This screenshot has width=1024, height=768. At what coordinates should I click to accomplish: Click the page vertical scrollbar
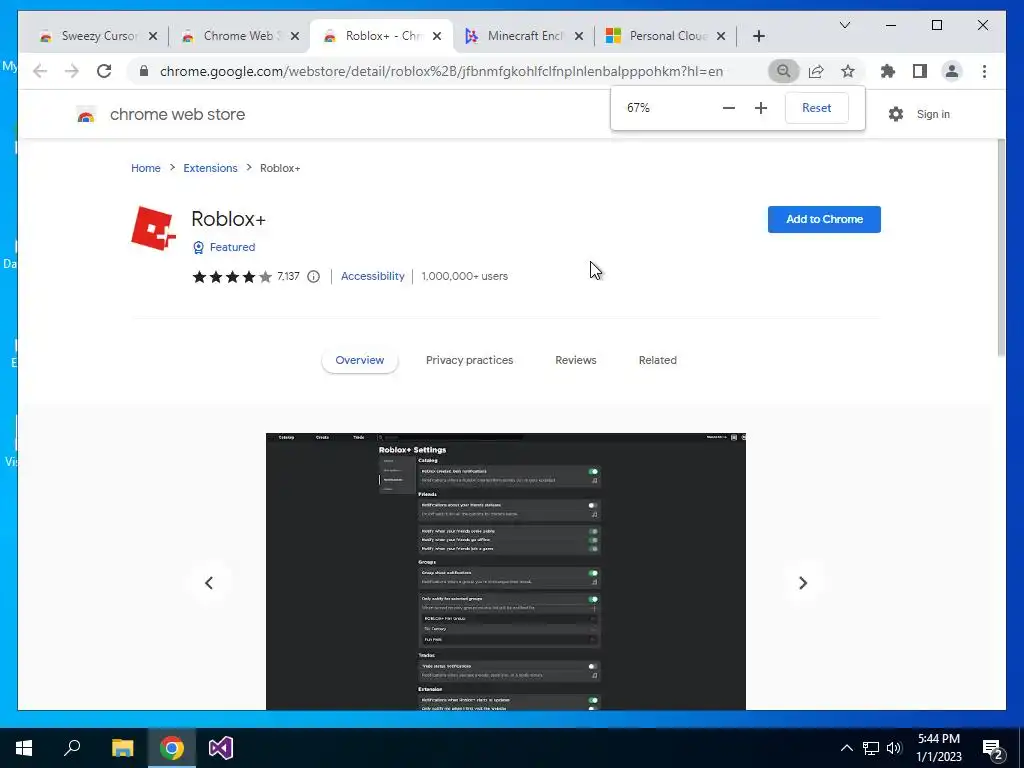point(1001,248)
